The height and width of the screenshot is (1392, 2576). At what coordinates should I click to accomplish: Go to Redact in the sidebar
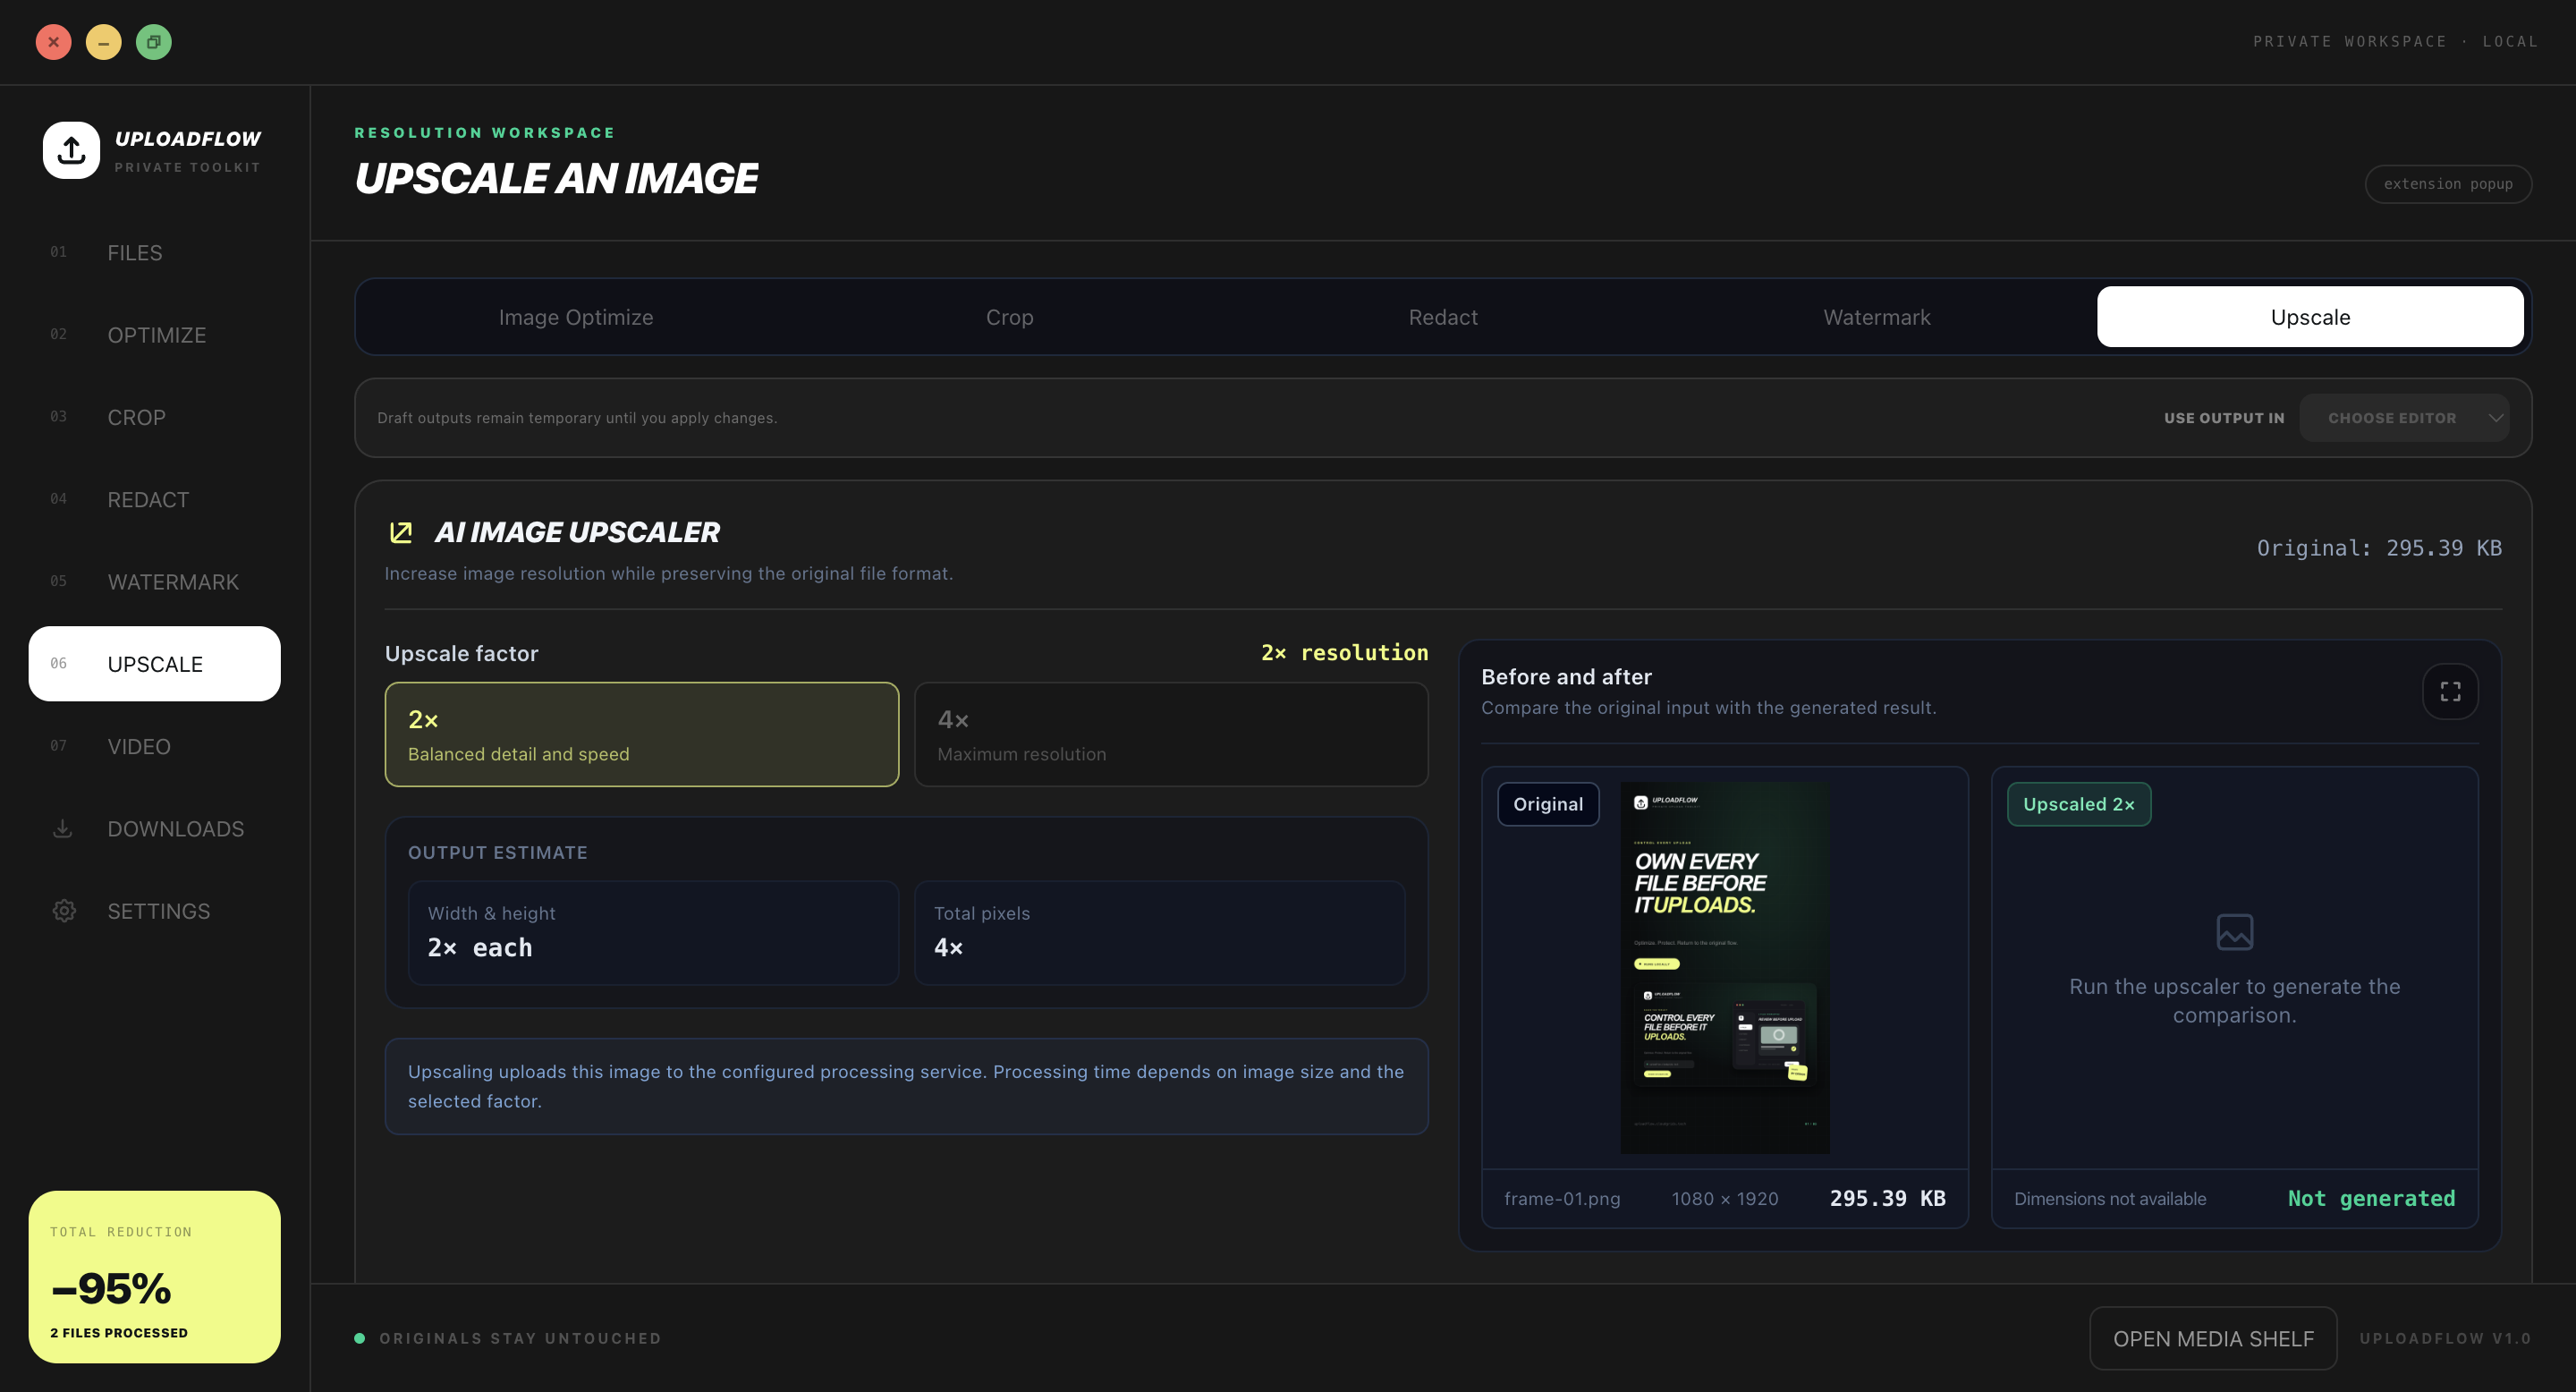click(x=155, y=500)
